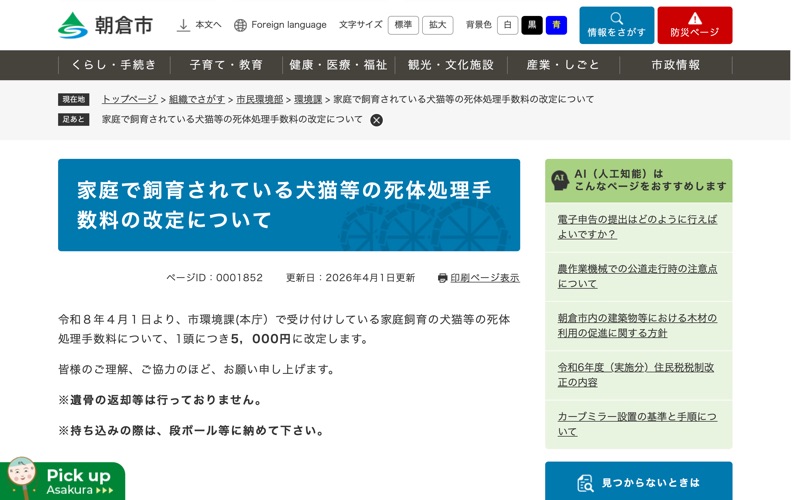Click the 足あと label badge
Image resolution: width=800 pixels, height=500 pixels.
73,119
